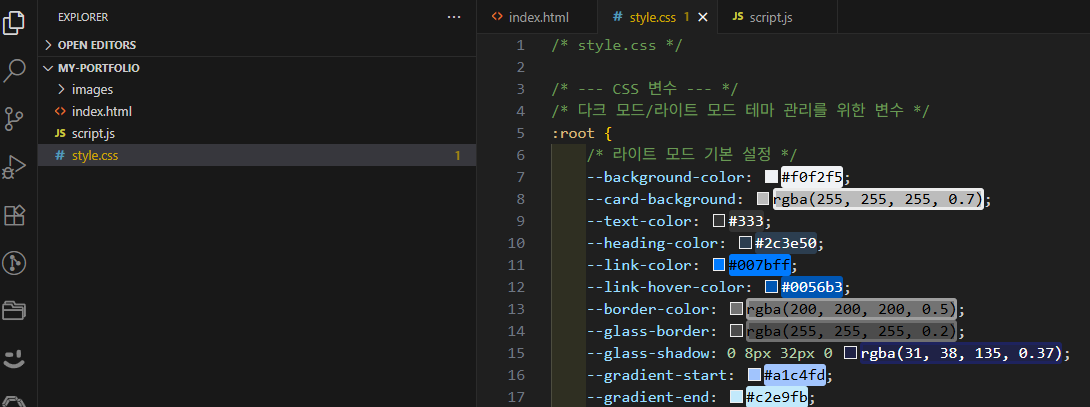
Task: Click the #2c3e50 heading-color swatch
Action: point(746,243)
